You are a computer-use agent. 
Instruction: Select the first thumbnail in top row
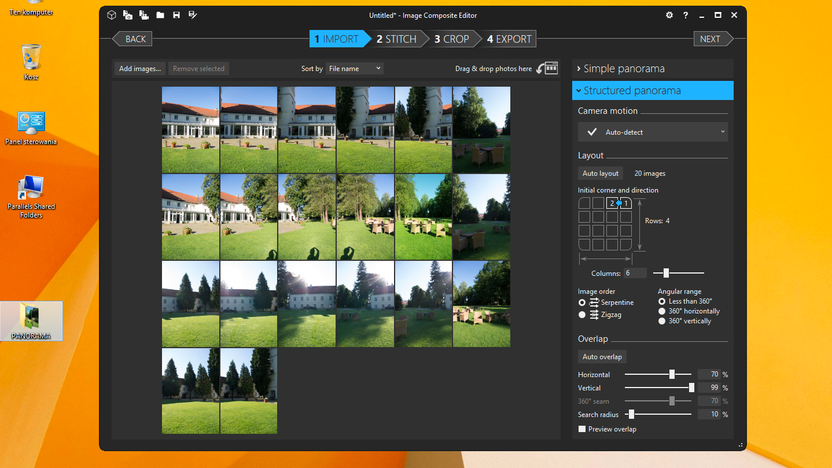click(x=190, y=130)
